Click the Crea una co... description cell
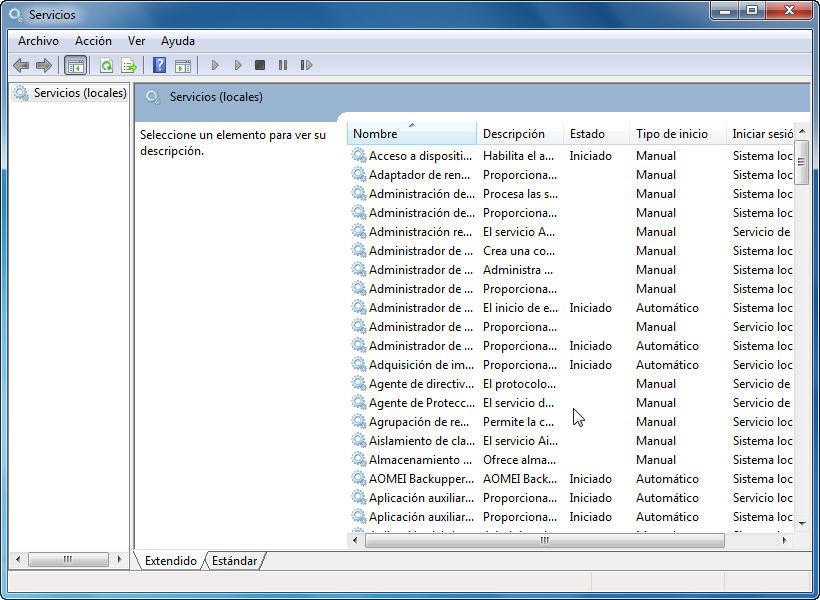Viewport: 820px width, 600px height. pyautogui.click(x=519, y=251)
